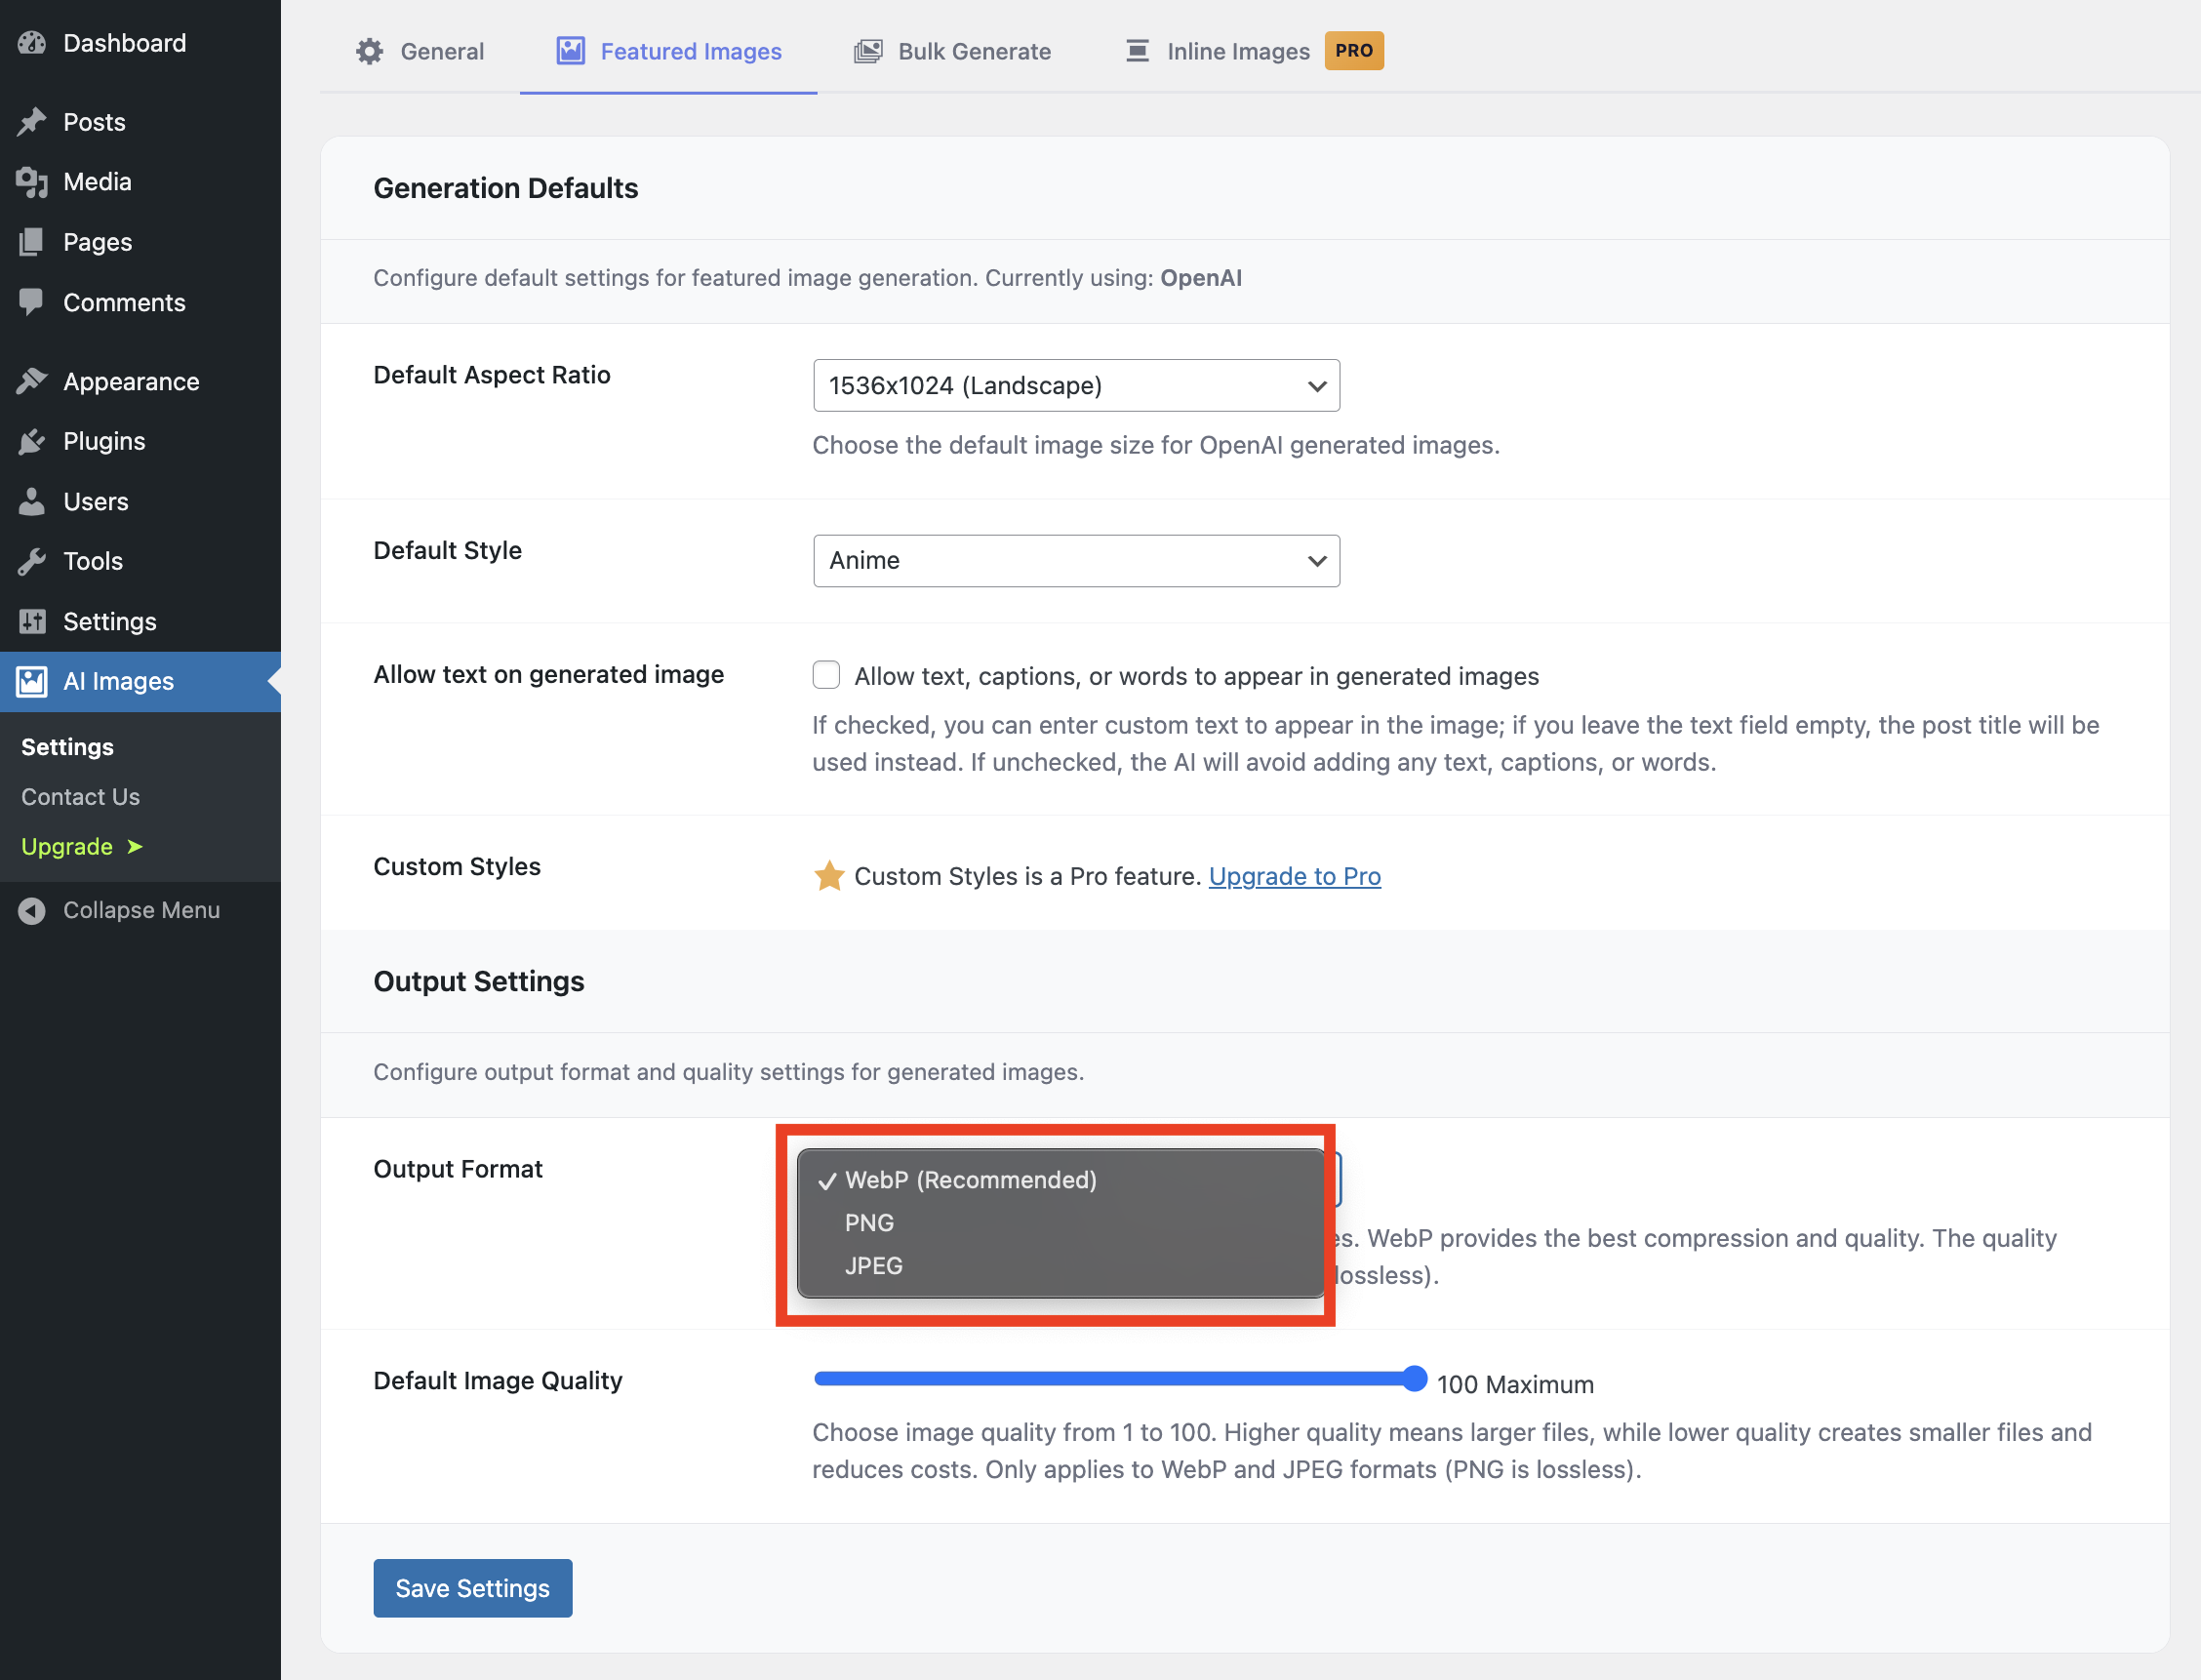Open the Appearance brush icon

(x=31, y=381)
